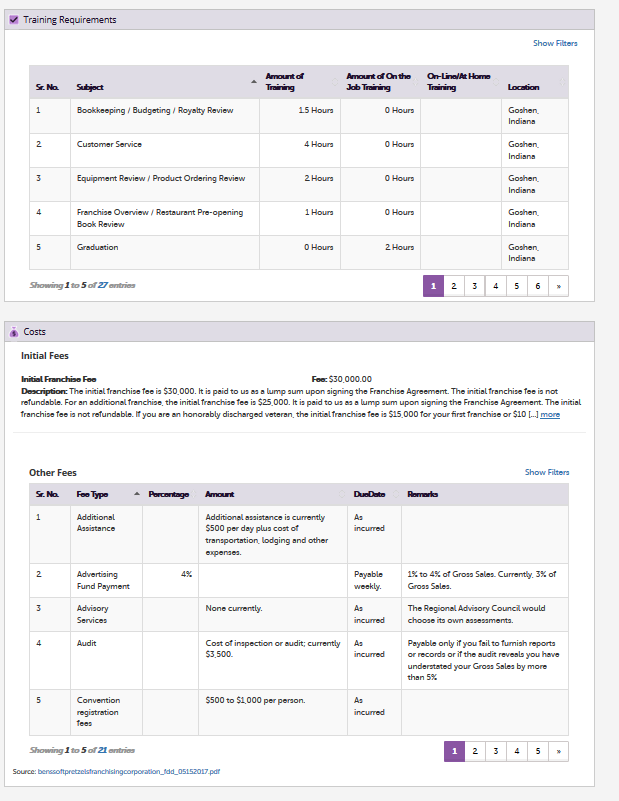This screenshot has width=619, height=801.
Task: Click the Costs money bag icon
Action: 14,332
